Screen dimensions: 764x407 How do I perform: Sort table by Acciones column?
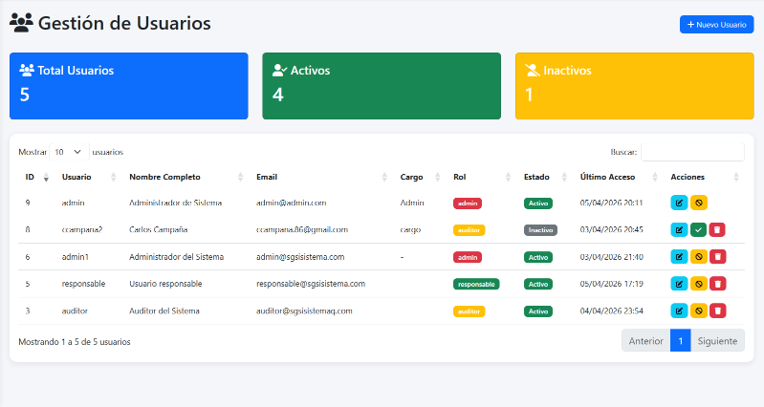click(x=704, y=177)
